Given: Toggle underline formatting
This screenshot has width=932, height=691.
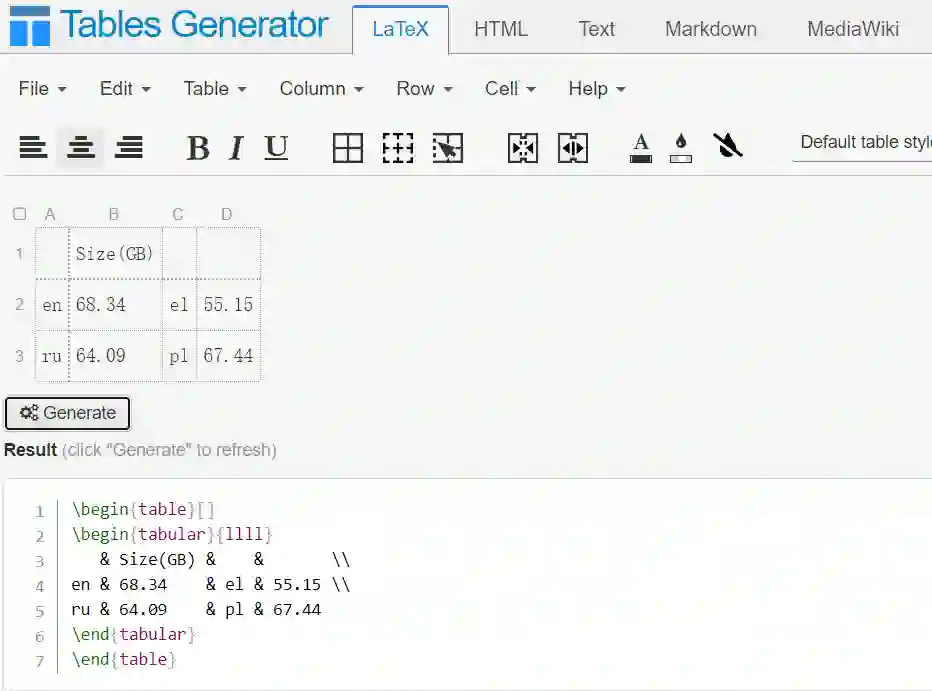Looking at the screenshot, I should tap(276, 149).
